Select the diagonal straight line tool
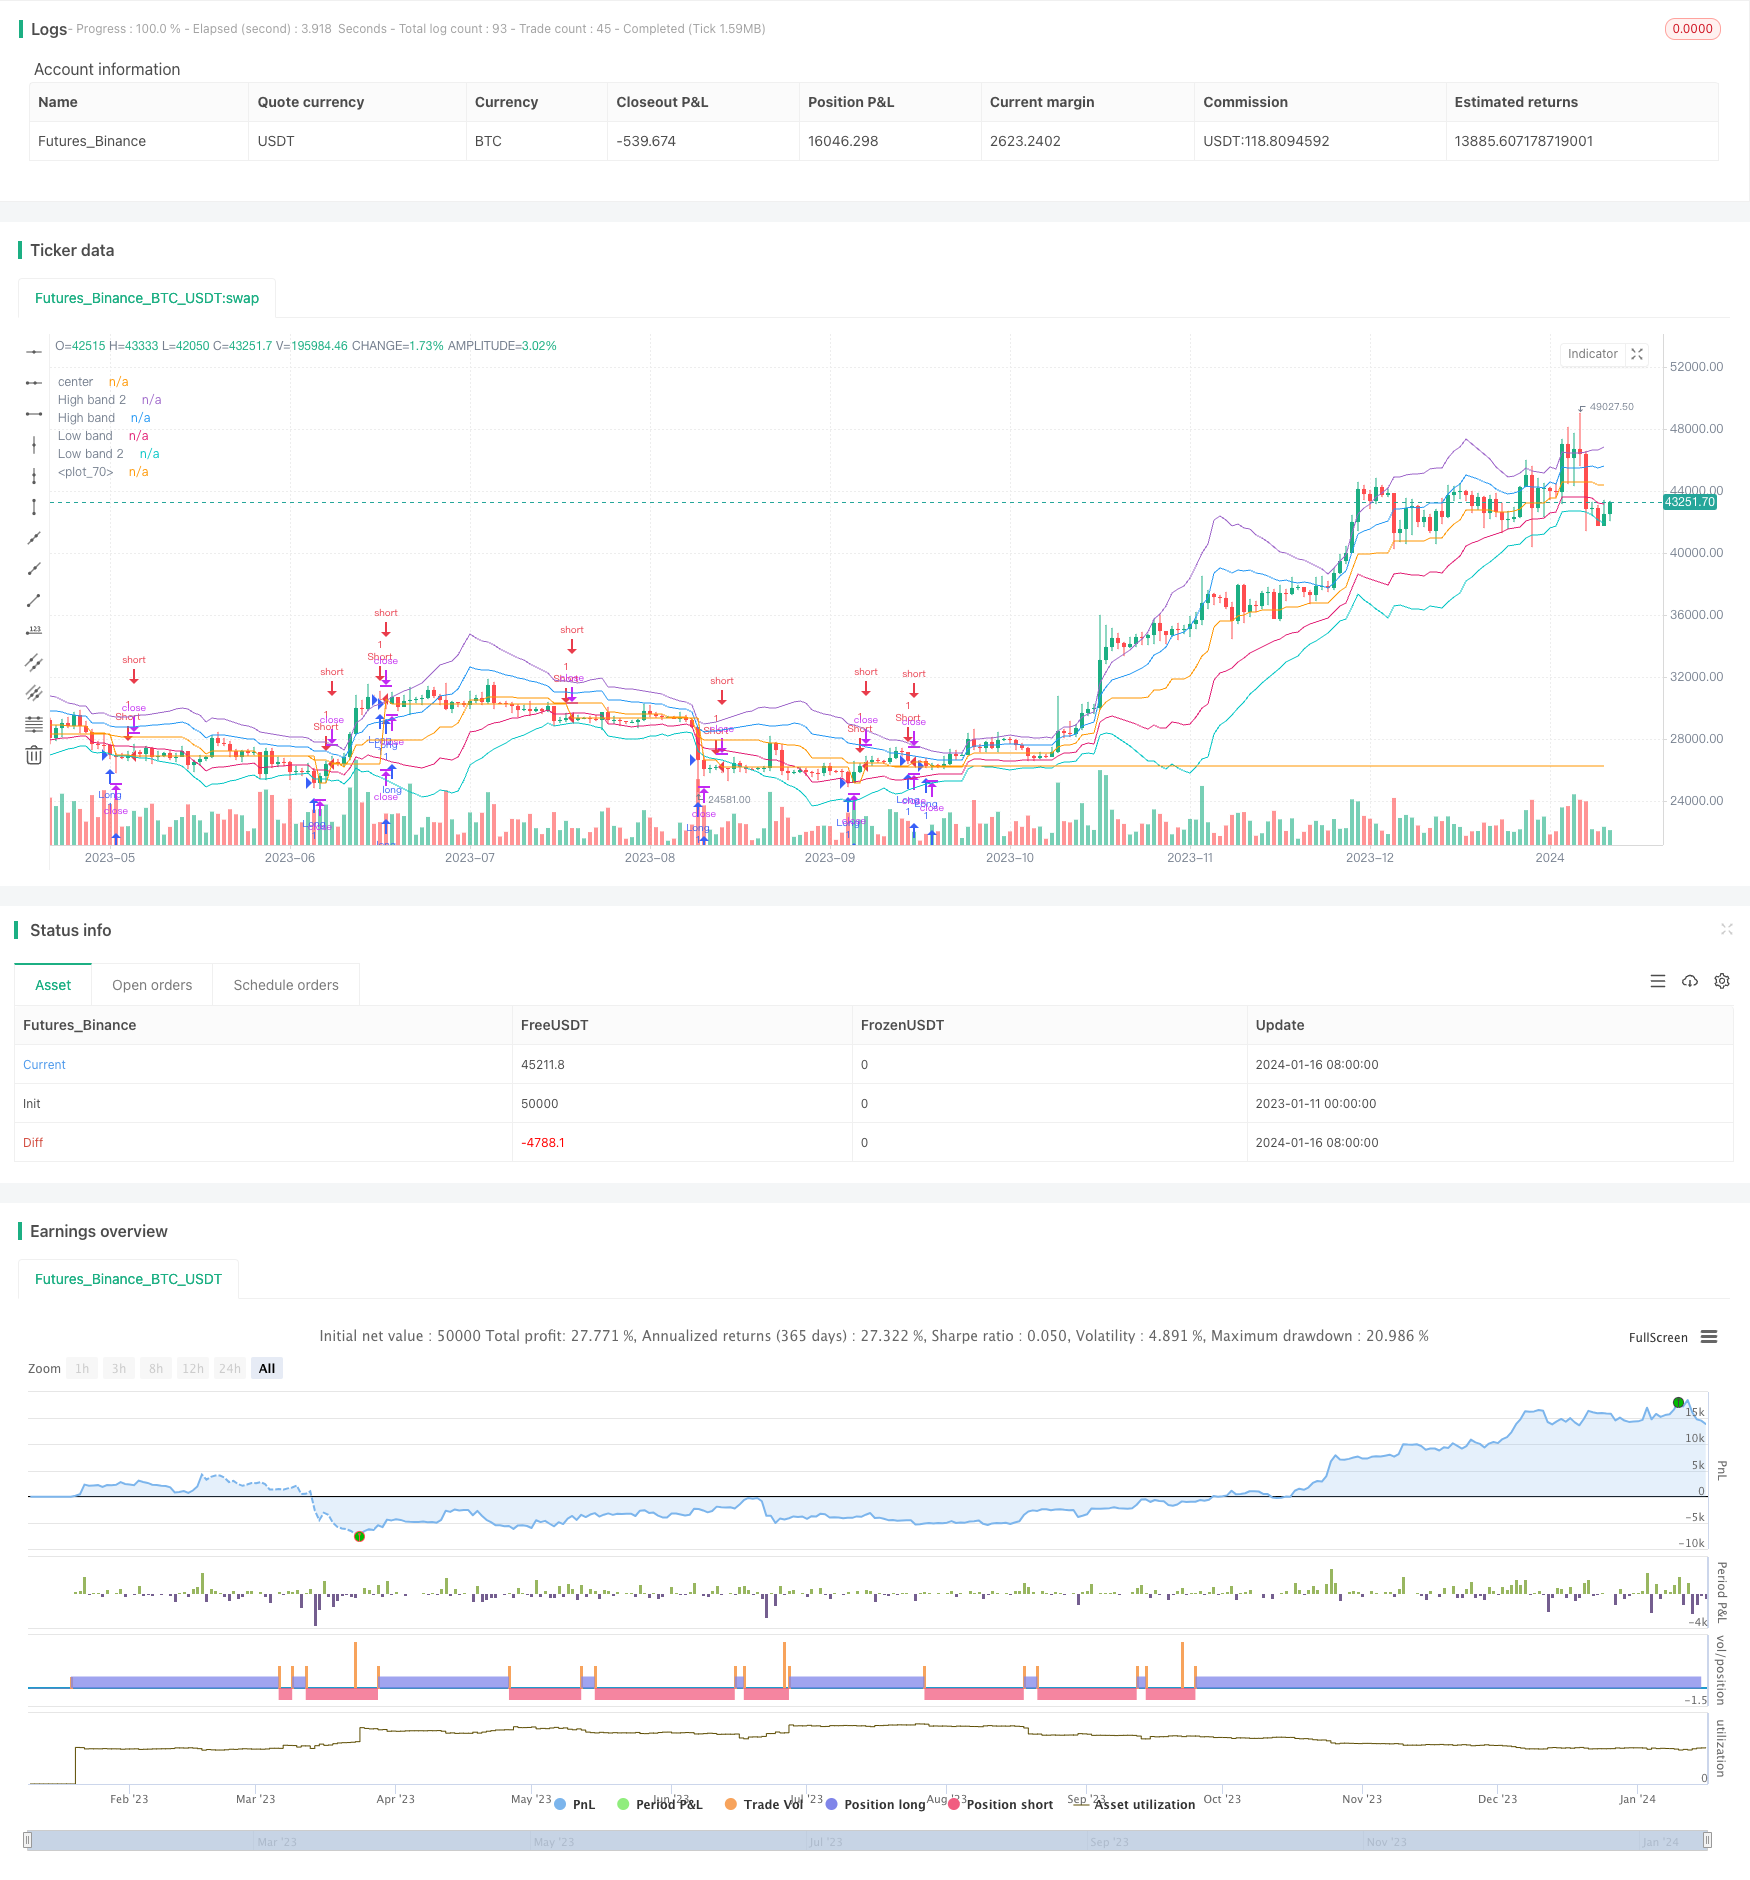Viewport: 1750px width, 1880px height. pos(34,538)
